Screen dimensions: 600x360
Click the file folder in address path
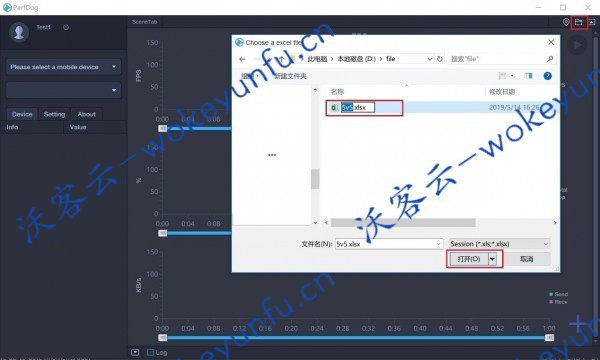tap(390, 59)
